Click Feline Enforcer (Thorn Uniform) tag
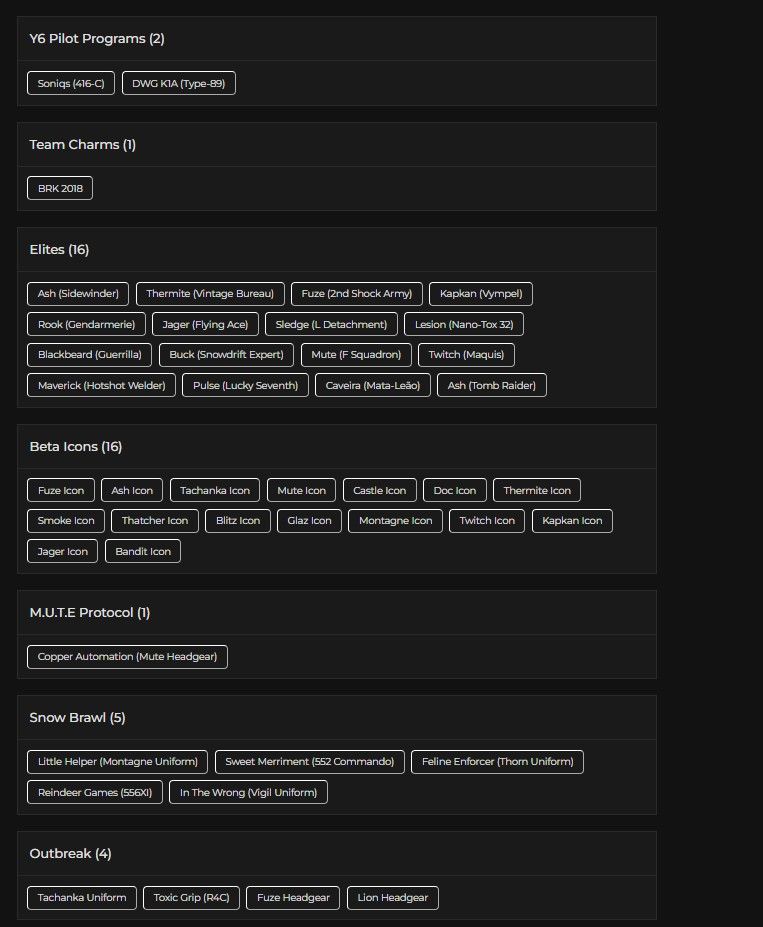763x927 pixels. pyautogui.click(x=497, y=761)
